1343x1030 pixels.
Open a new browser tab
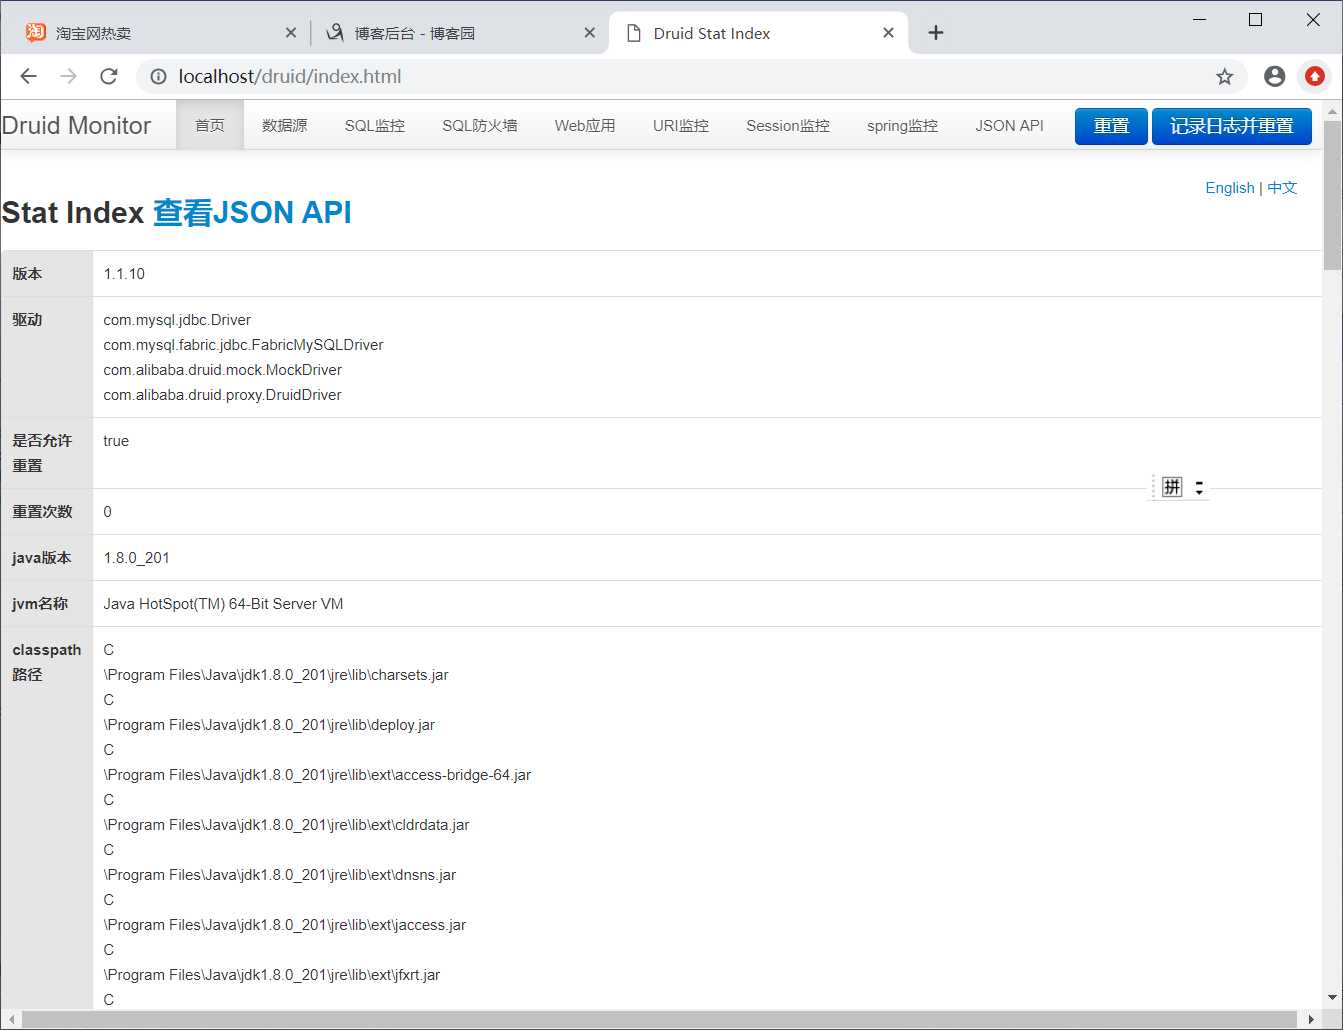[936, 33]
